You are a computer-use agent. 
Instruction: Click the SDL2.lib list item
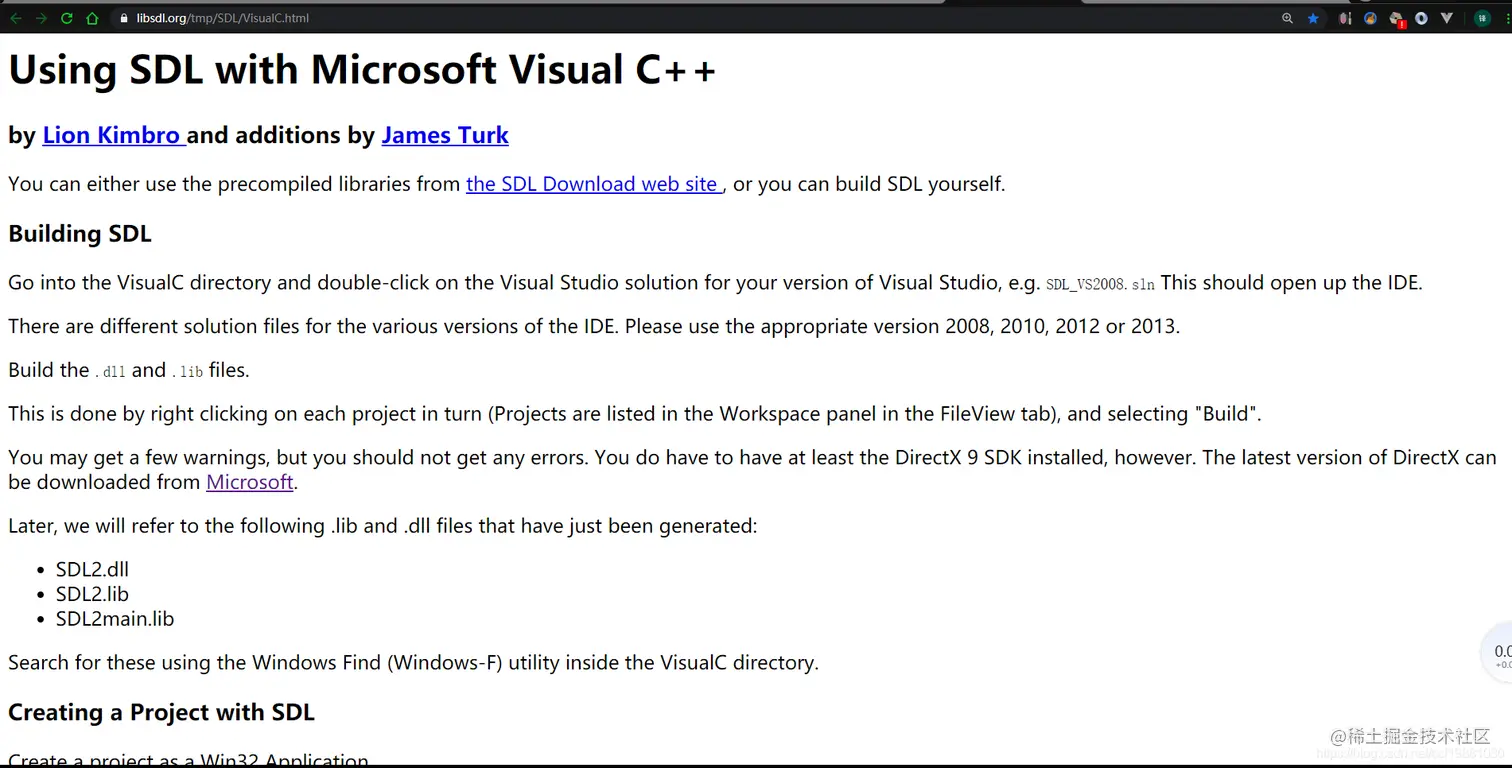tap(92, 594)
